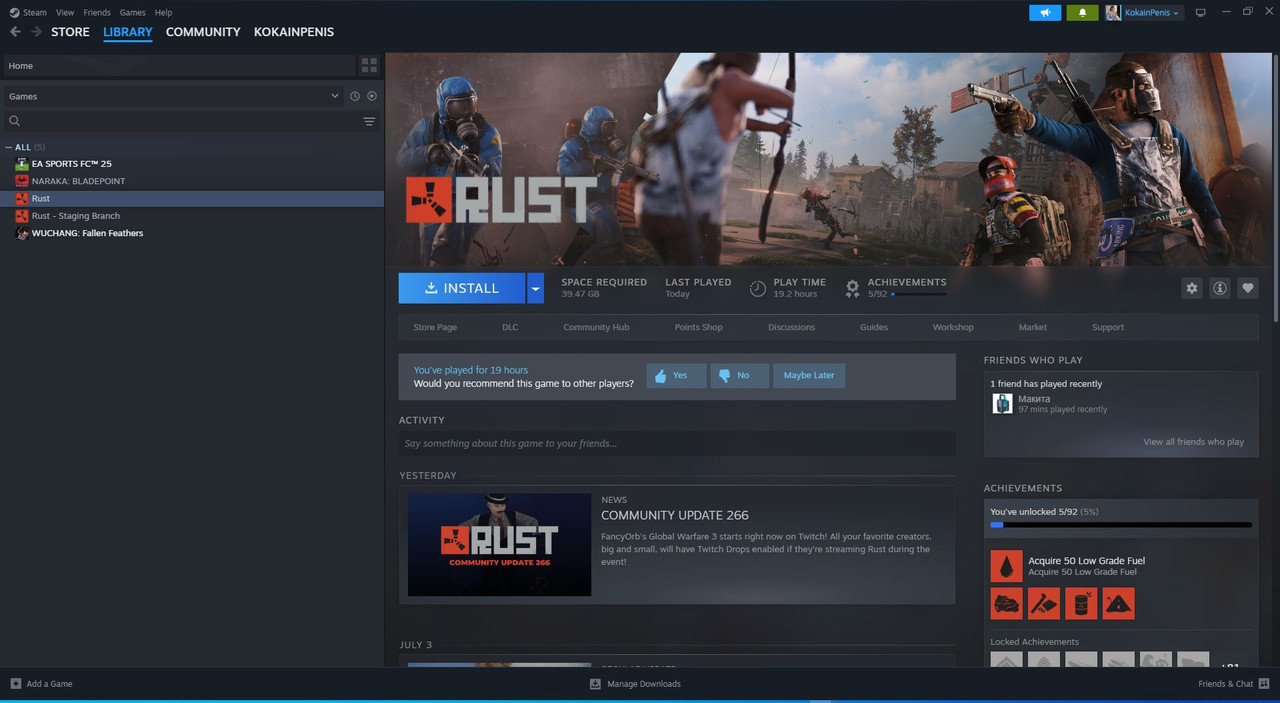The height and width of the screenshot is (703, 1280).
Task: Open the install options dropdown arrow
Action: pos(535,288)
